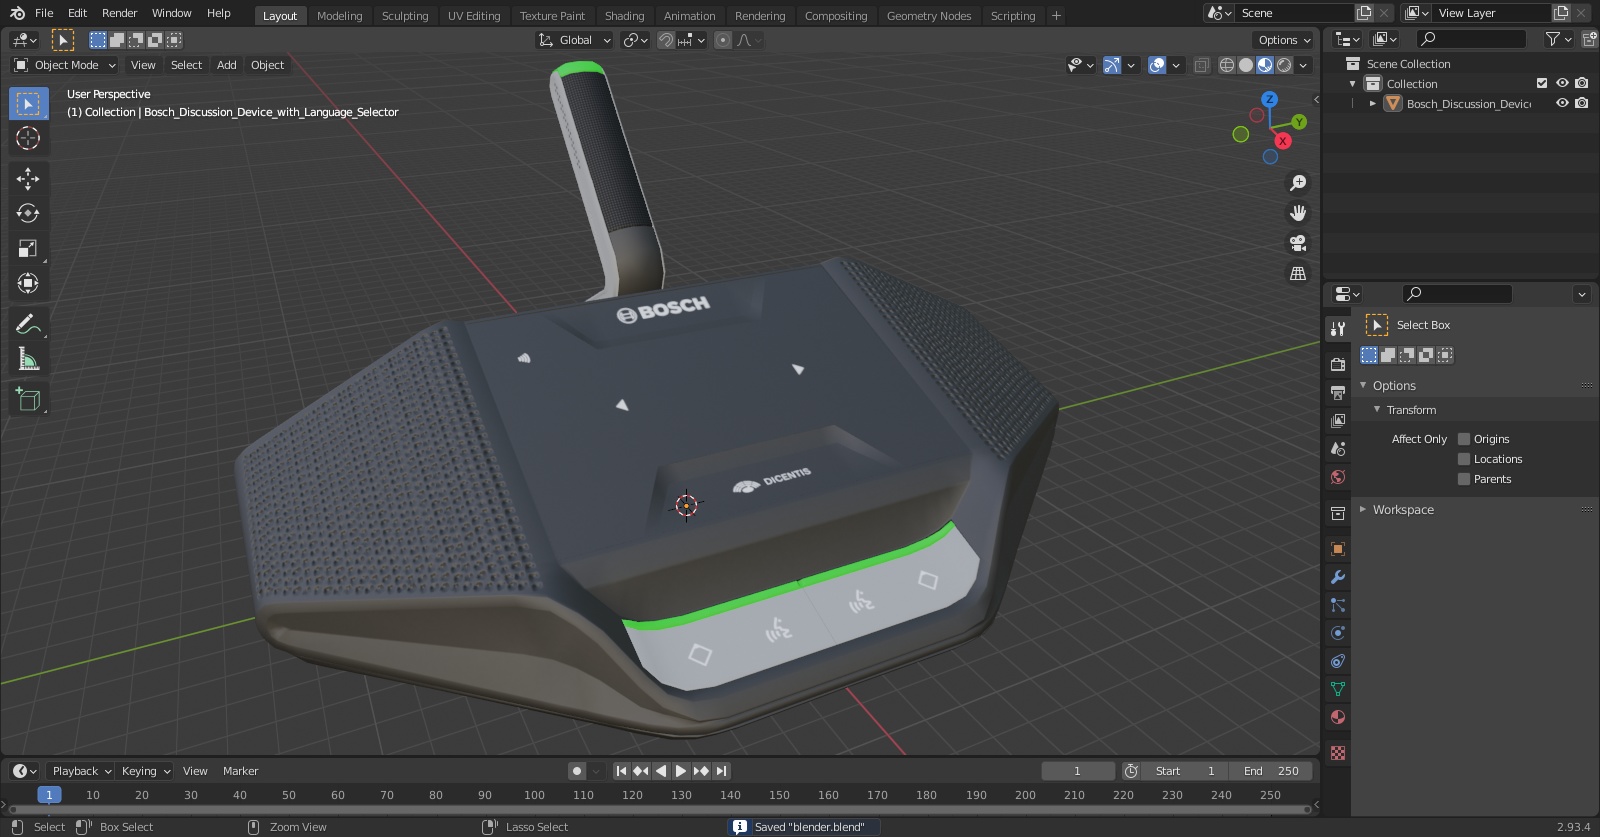Jump to previous keyframe

pos(641,771)
